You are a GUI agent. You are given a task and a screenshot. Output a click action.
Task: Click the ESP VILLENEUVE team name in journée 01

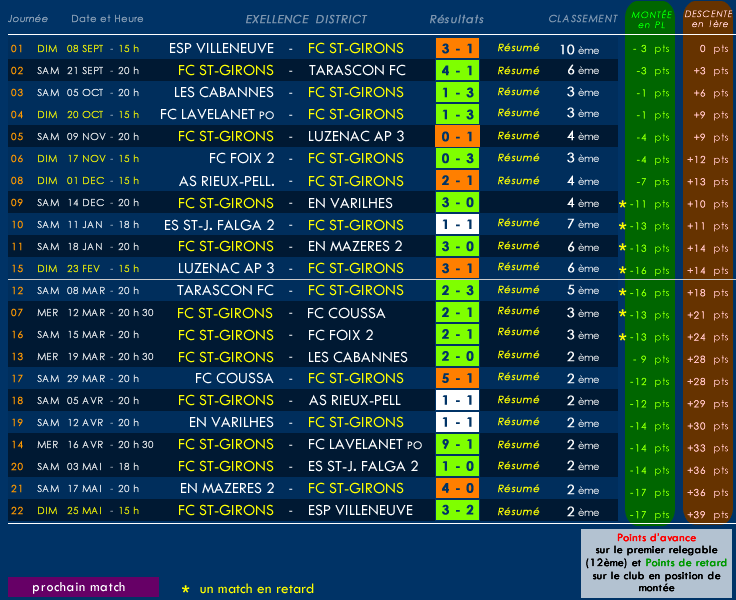click(x=221, y=48)
